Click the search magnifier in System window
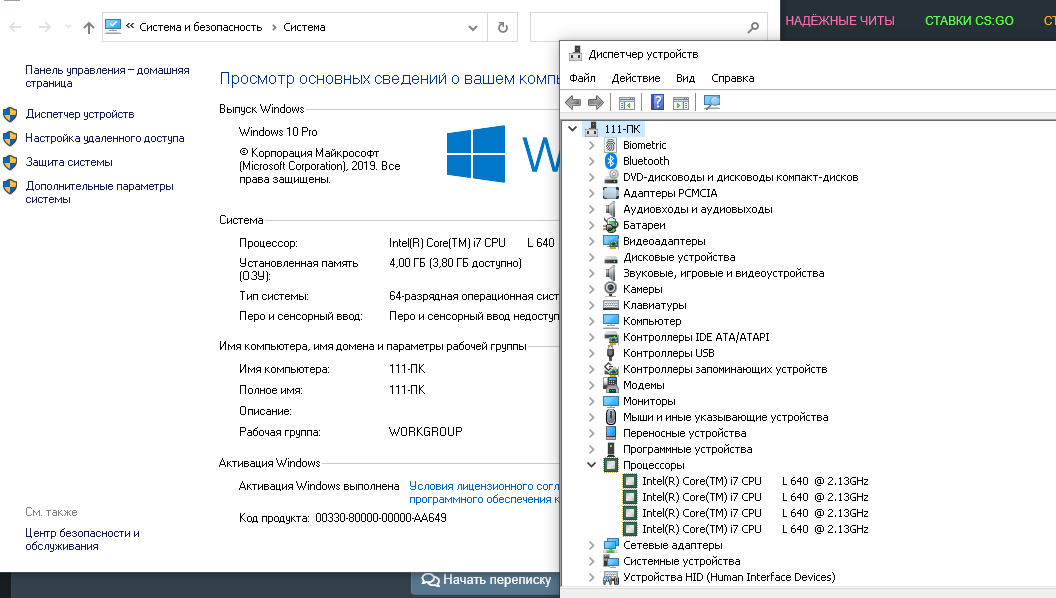 click(753, 28)
